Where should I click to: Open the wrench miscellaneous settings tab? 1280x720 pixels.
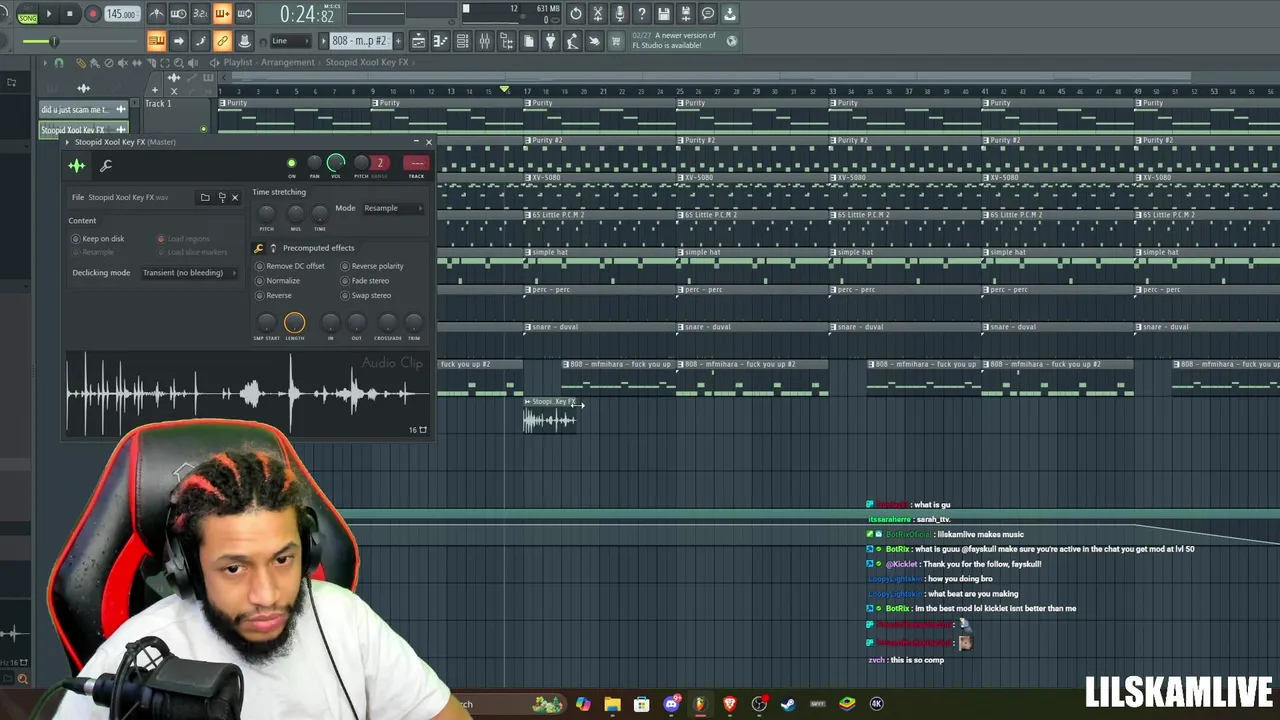coord(106,166)
